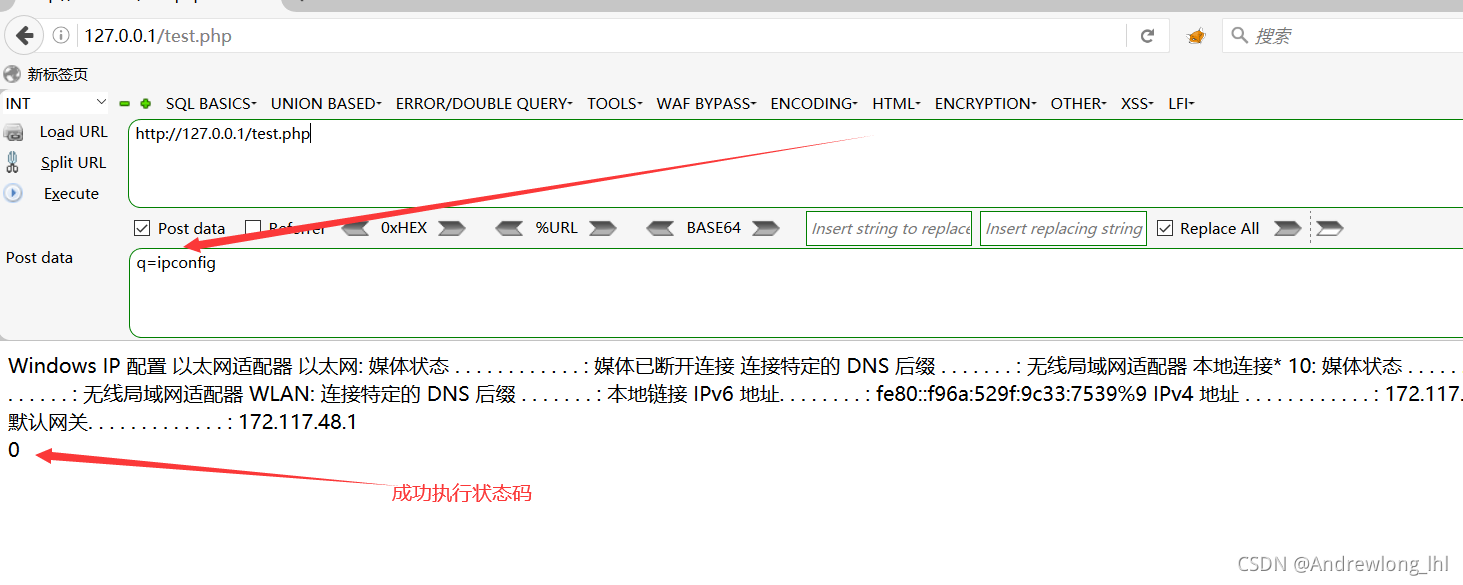Image resolution: width=1463 pixels, height=585 pixels.
Task: Click the globe icon of 新标签页 bookmark
Action: (x=12, y=74)
